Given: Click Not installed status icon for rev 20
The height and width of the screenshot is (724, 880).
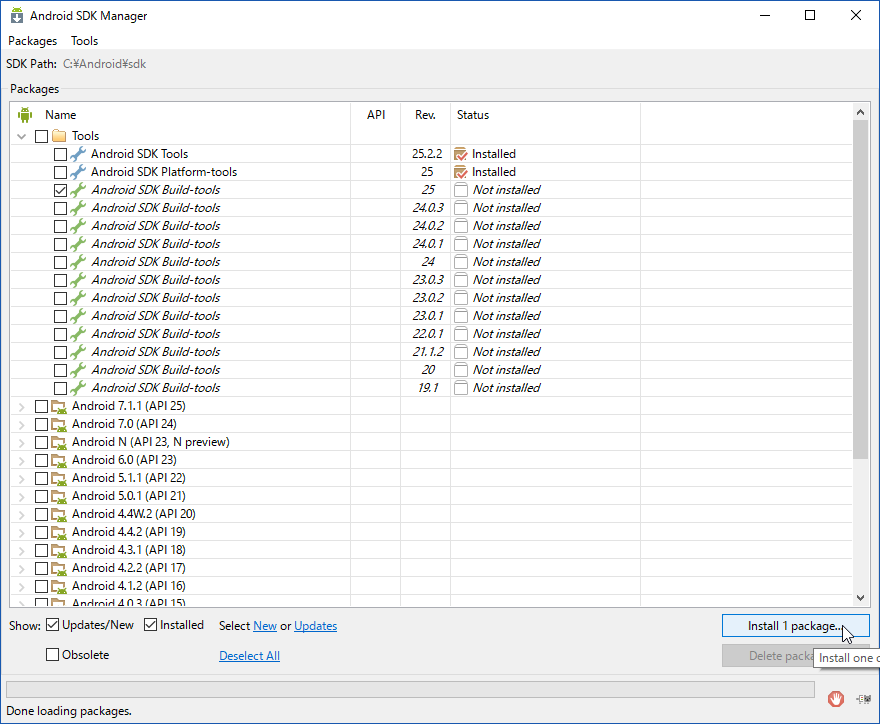Looking at the screenshot, I should pos(461,370).
